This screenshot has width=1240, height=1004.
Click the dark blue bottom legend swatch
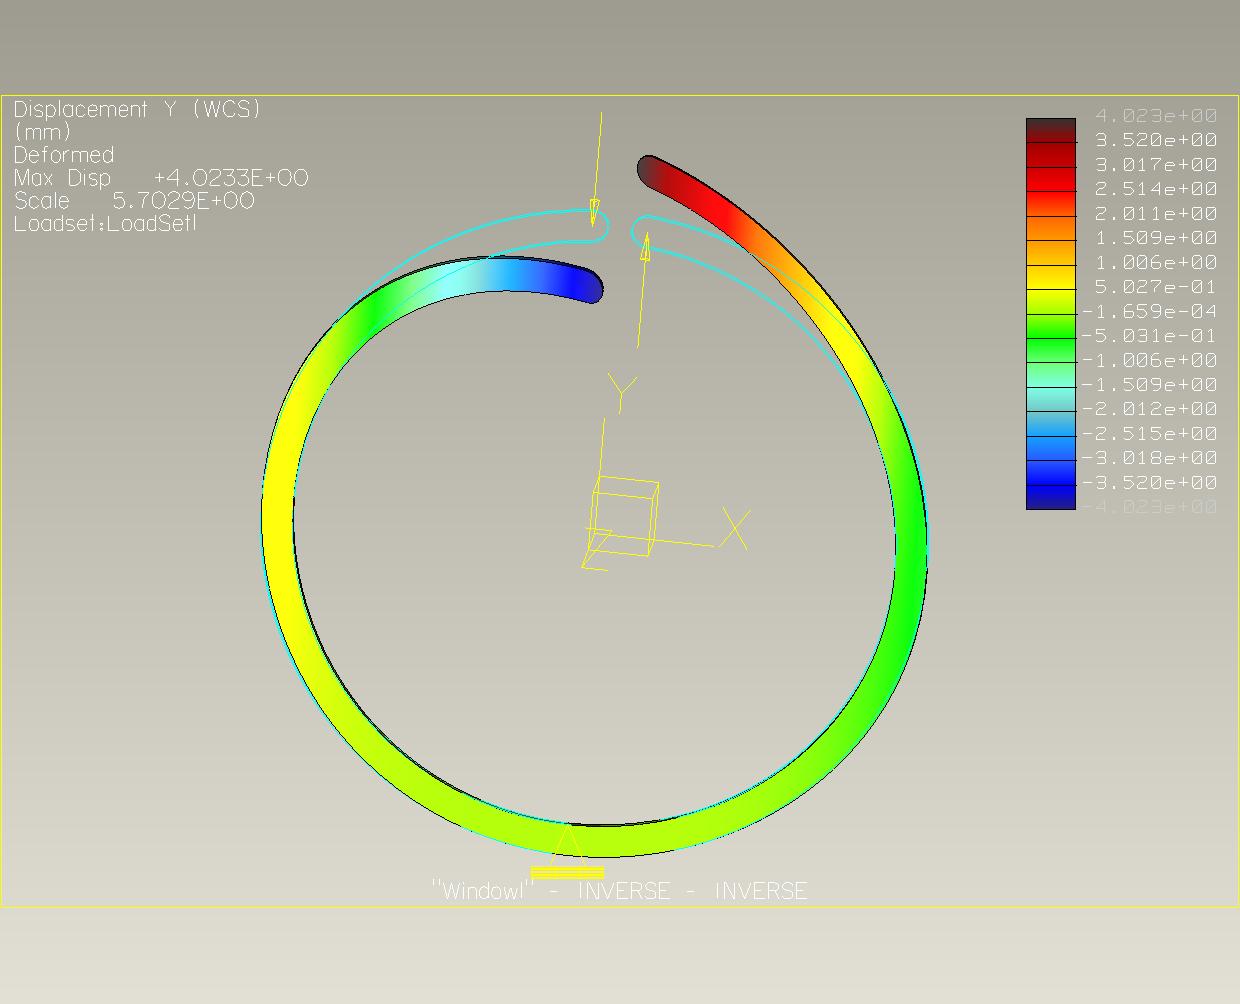tap(1051, 497)
